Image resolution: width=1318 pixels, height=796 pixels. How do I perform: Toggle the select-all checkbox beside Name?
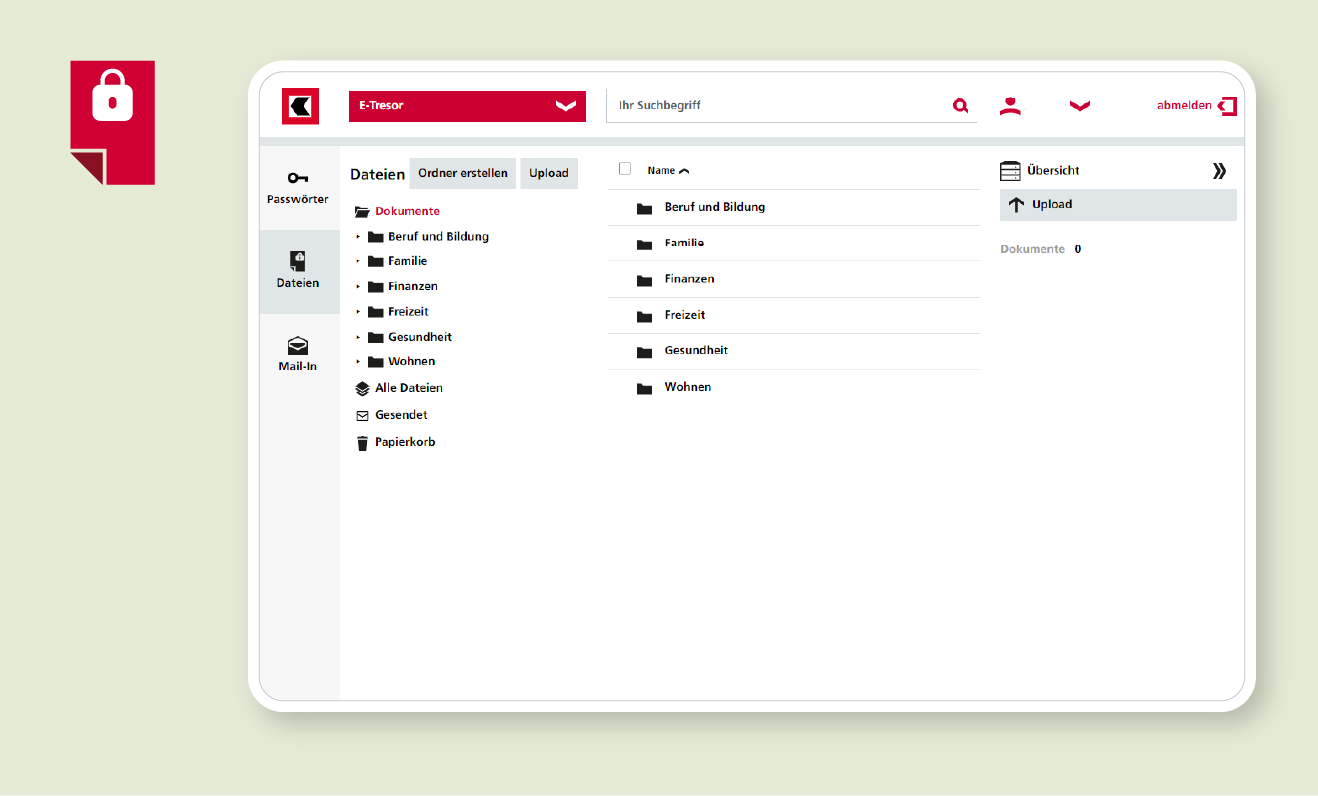point(625,169)
